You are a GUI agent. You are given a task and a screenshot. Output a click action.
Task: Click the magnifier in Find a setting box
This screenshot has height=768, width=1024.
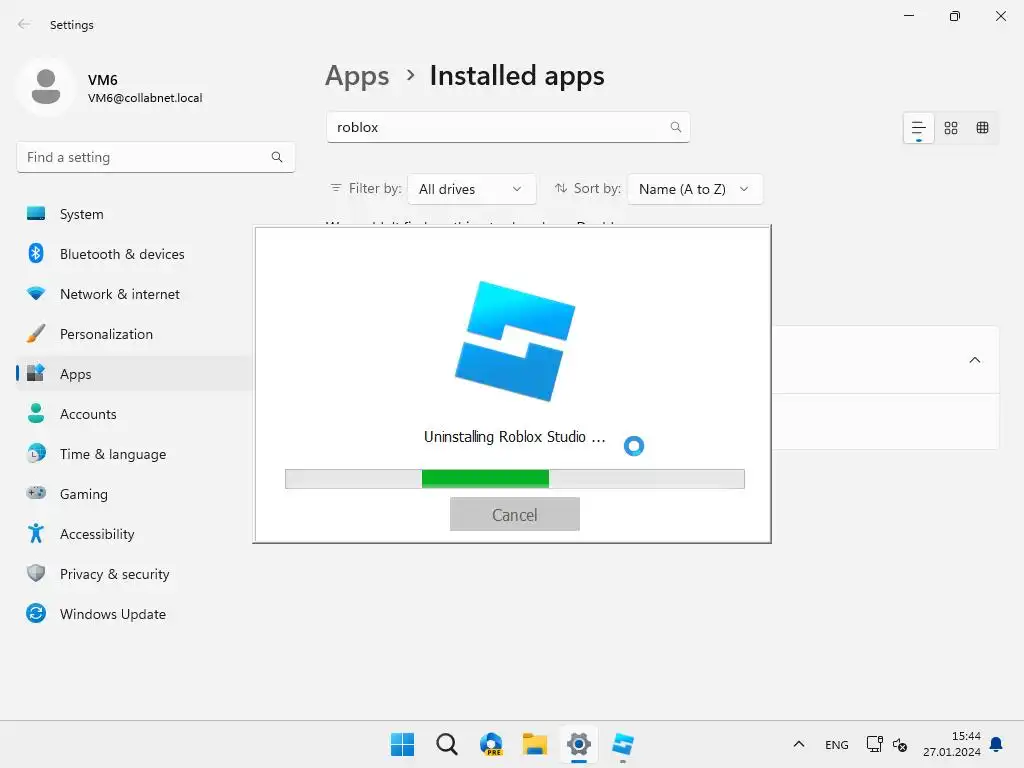[x=277, y=157]
